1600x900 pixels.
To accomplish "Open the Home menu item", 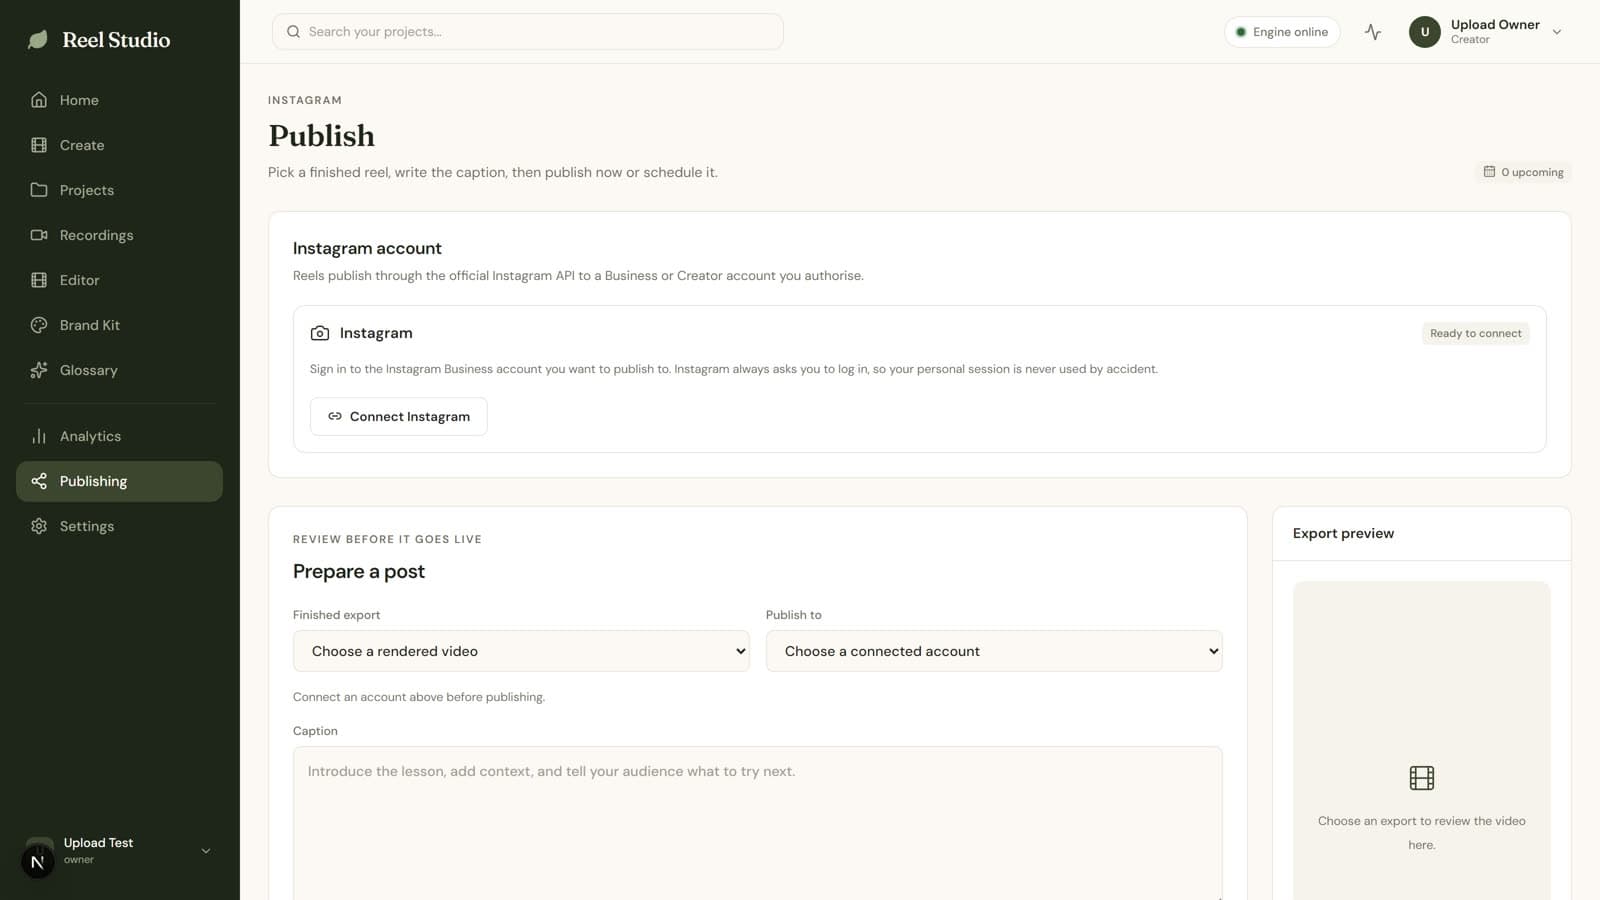I will 119,100.
